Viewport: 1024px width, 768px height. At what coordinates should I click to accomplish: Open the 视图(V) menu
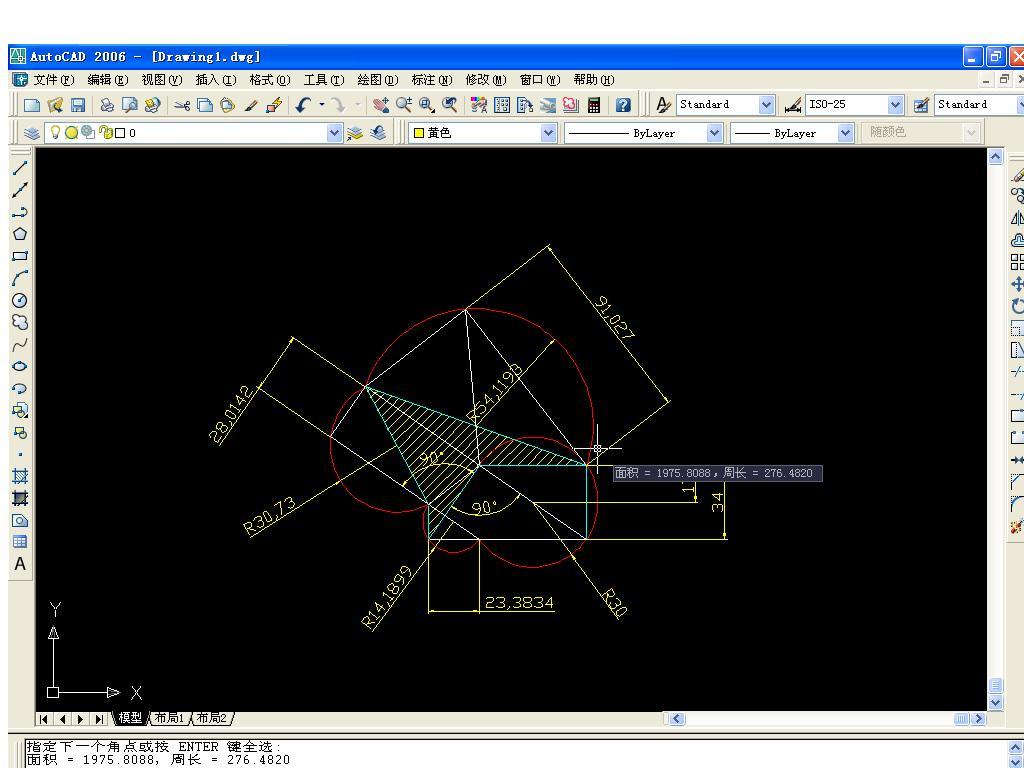[162, 80]
